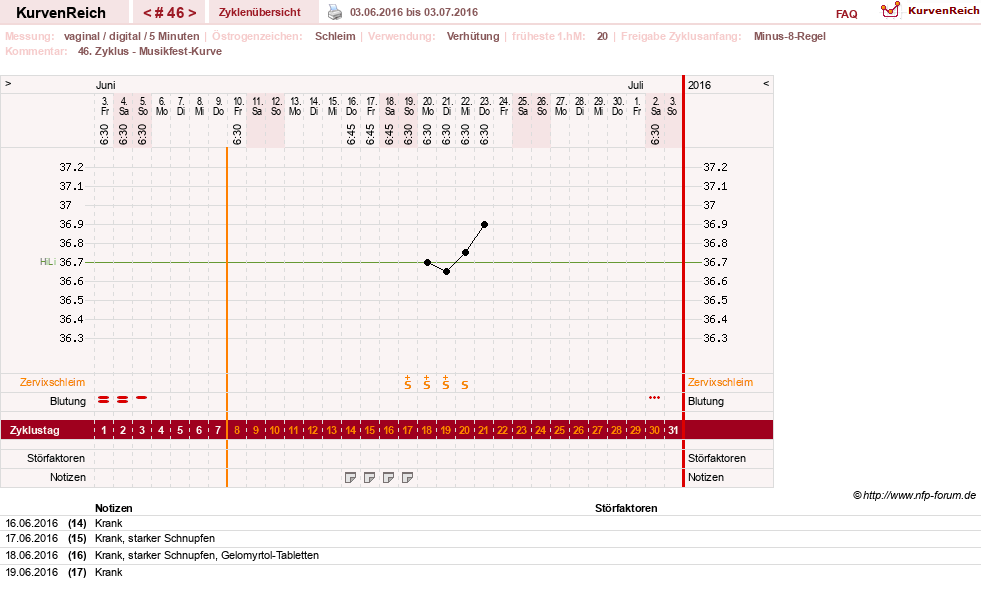Viewport: 981px width, 607px height.
Task: Click note mentioning Gelomyrtol-Tabletten
Action: 206,556
